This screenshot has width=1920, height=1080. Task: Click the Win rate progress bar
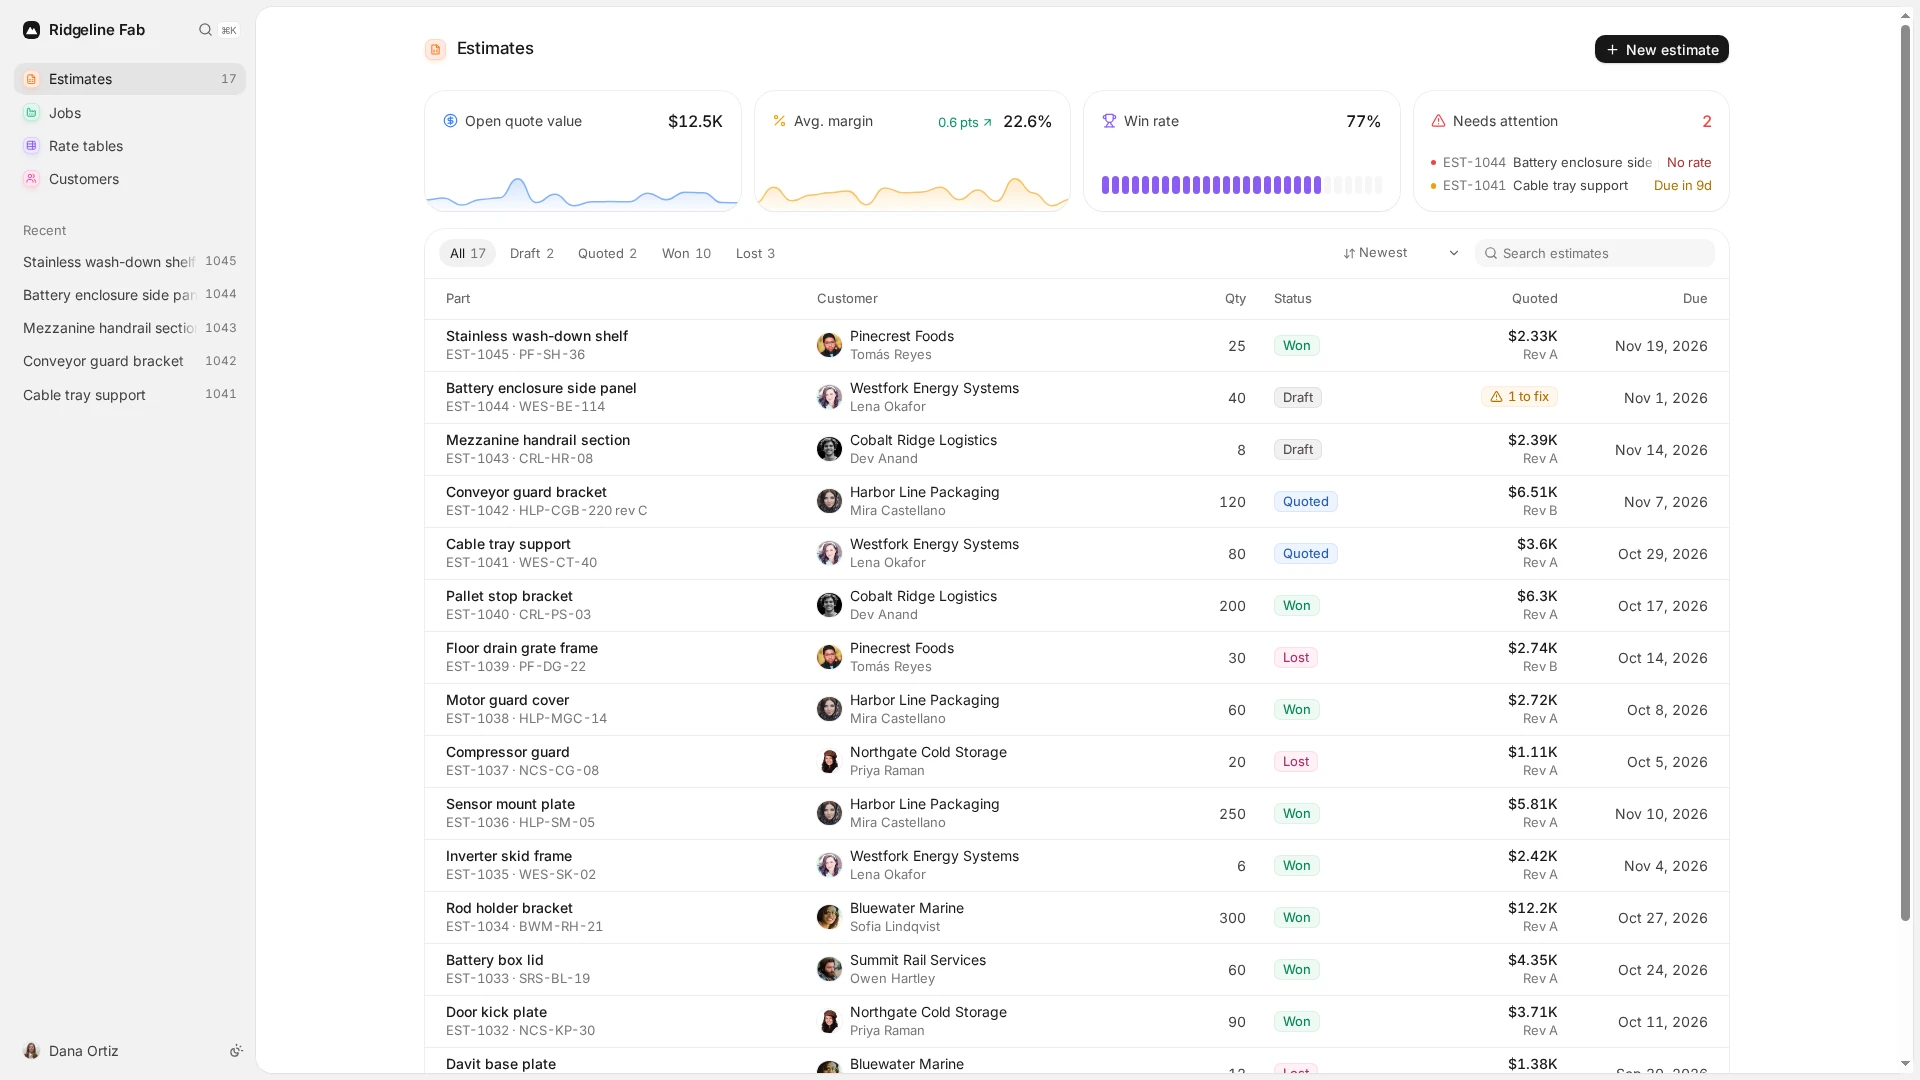[x=1241, y=185]
